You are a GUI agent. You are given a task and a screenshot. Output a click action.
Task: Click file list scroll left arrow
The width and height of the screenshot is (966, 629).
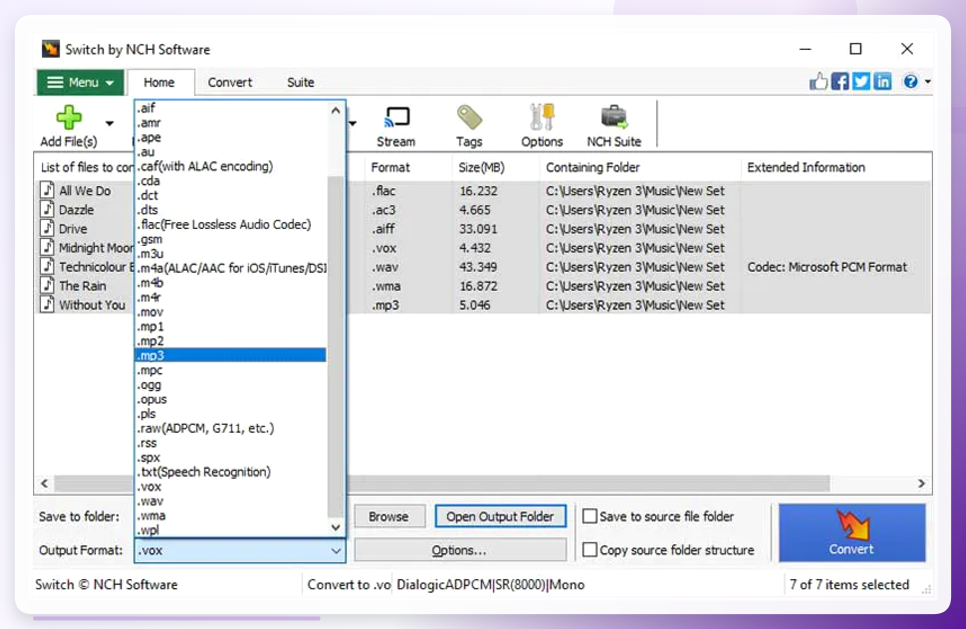(44, 484)
